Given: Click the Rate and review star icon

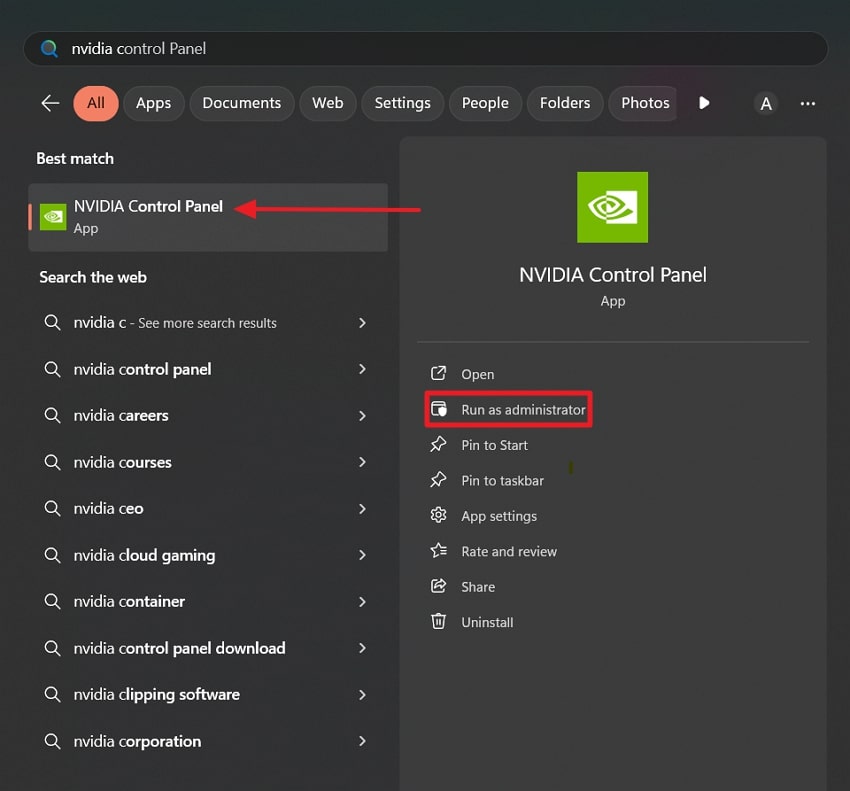Looking at the screenshot, I should 439,551.
